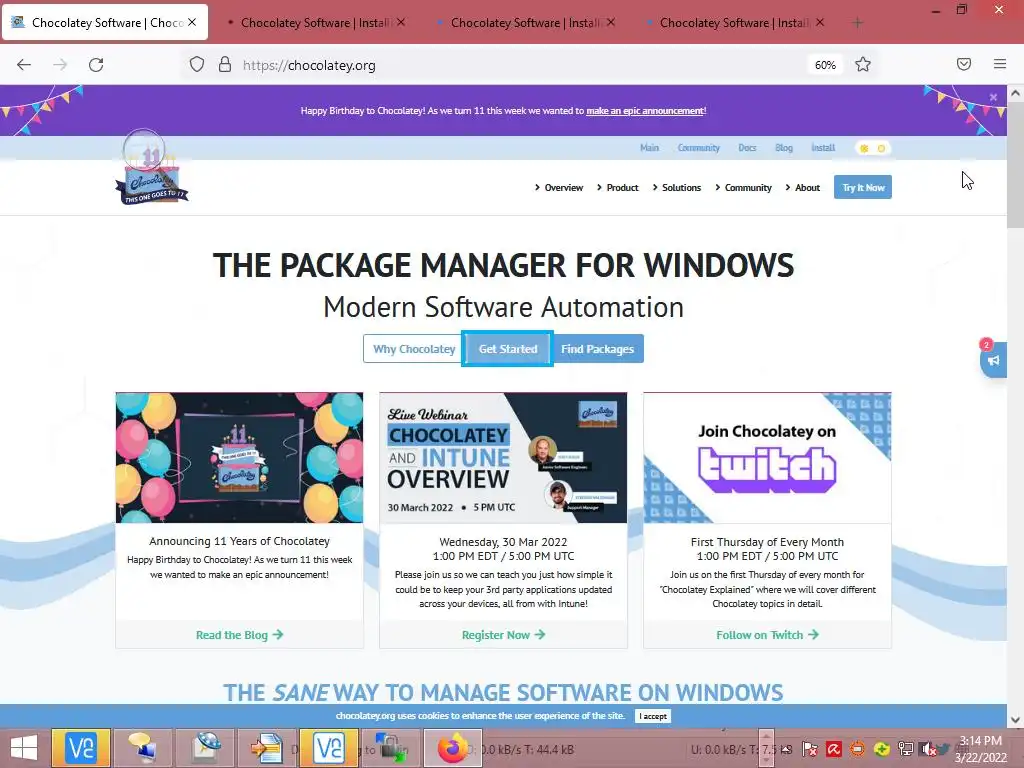This screenshot has height=768, width=1024.
Task: Go back with the browser back arrow
Action: coord(24,65)
